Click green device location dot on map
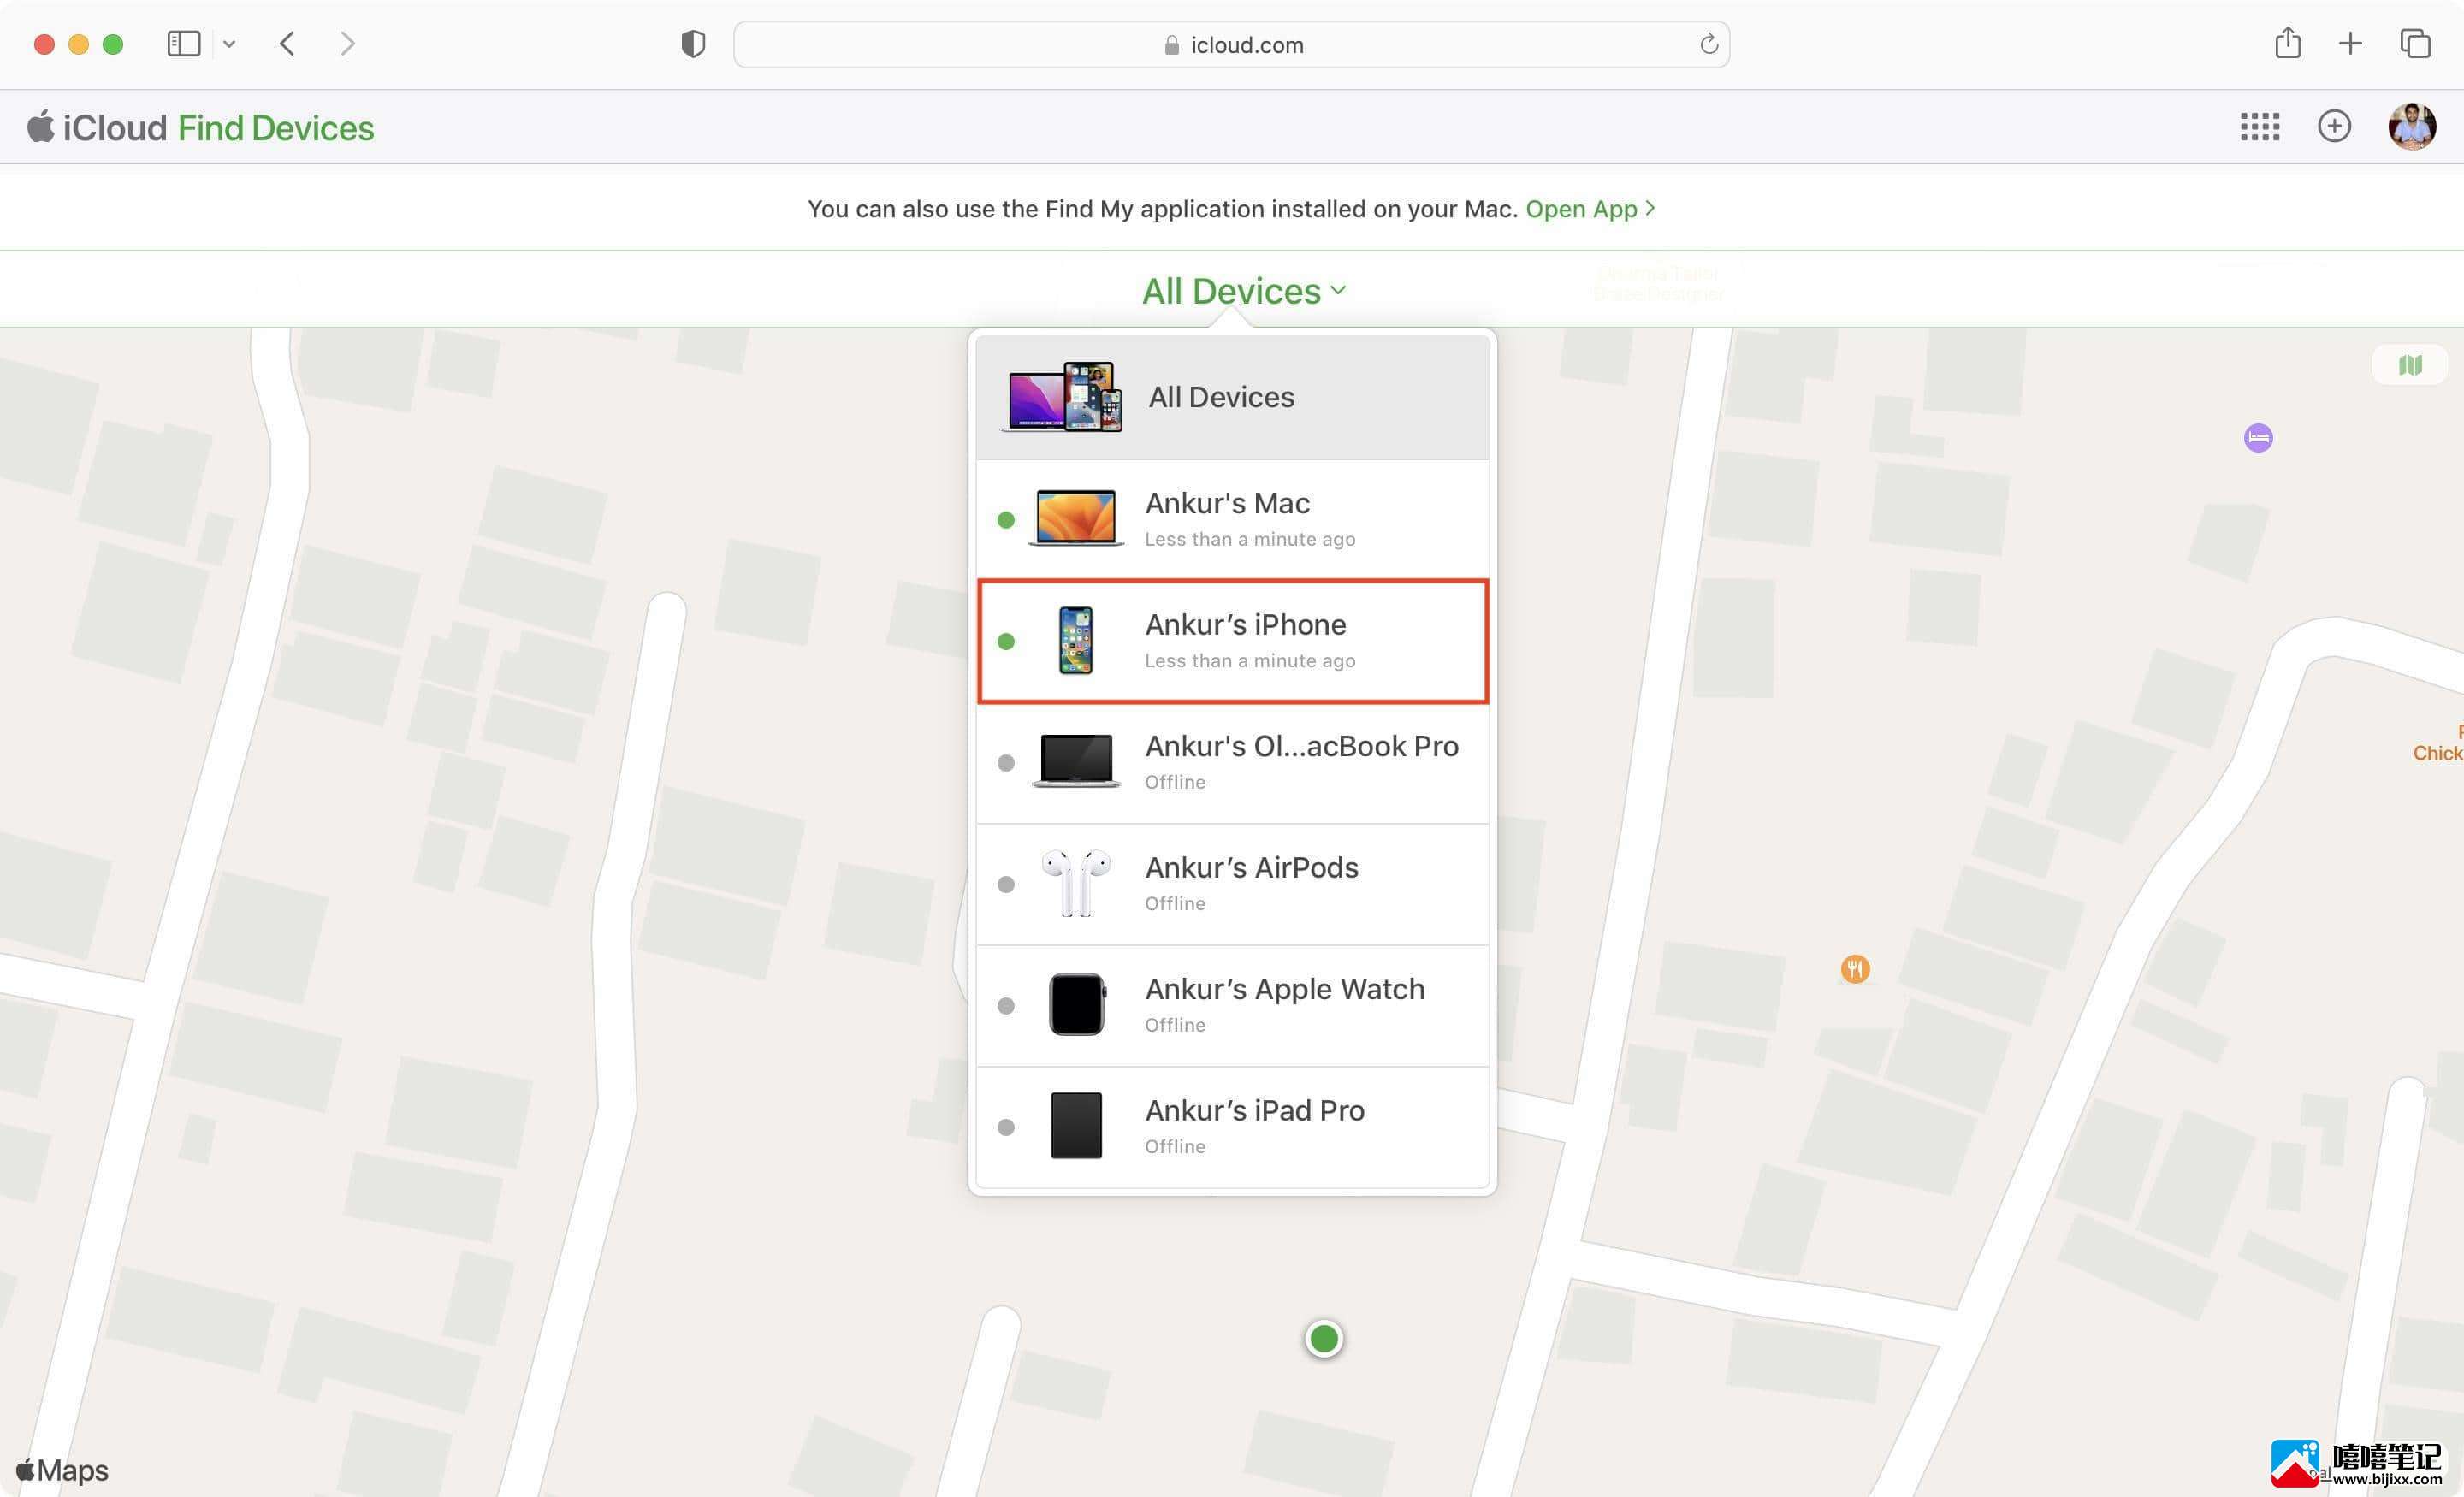Viewport: 2464px width, 1497px height. click(x=1323, y=1338)
